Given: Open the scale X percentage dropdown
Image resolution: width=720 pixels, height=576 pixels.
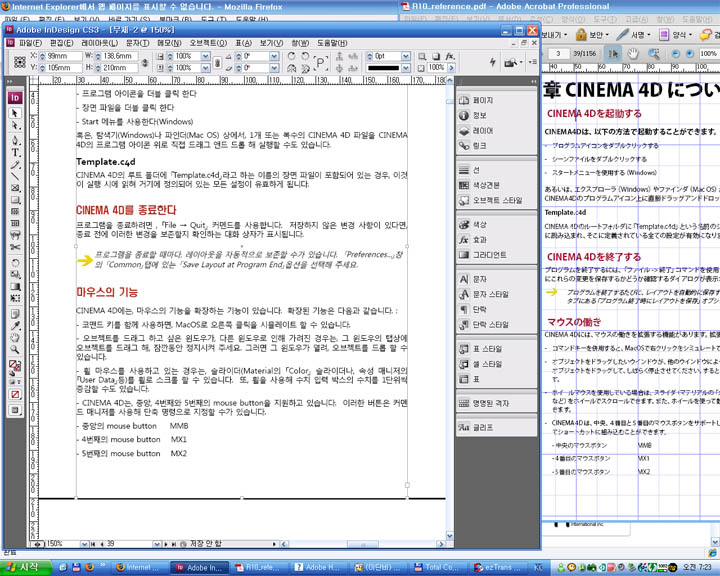Looking at the screenshot, I should (206, 56).
